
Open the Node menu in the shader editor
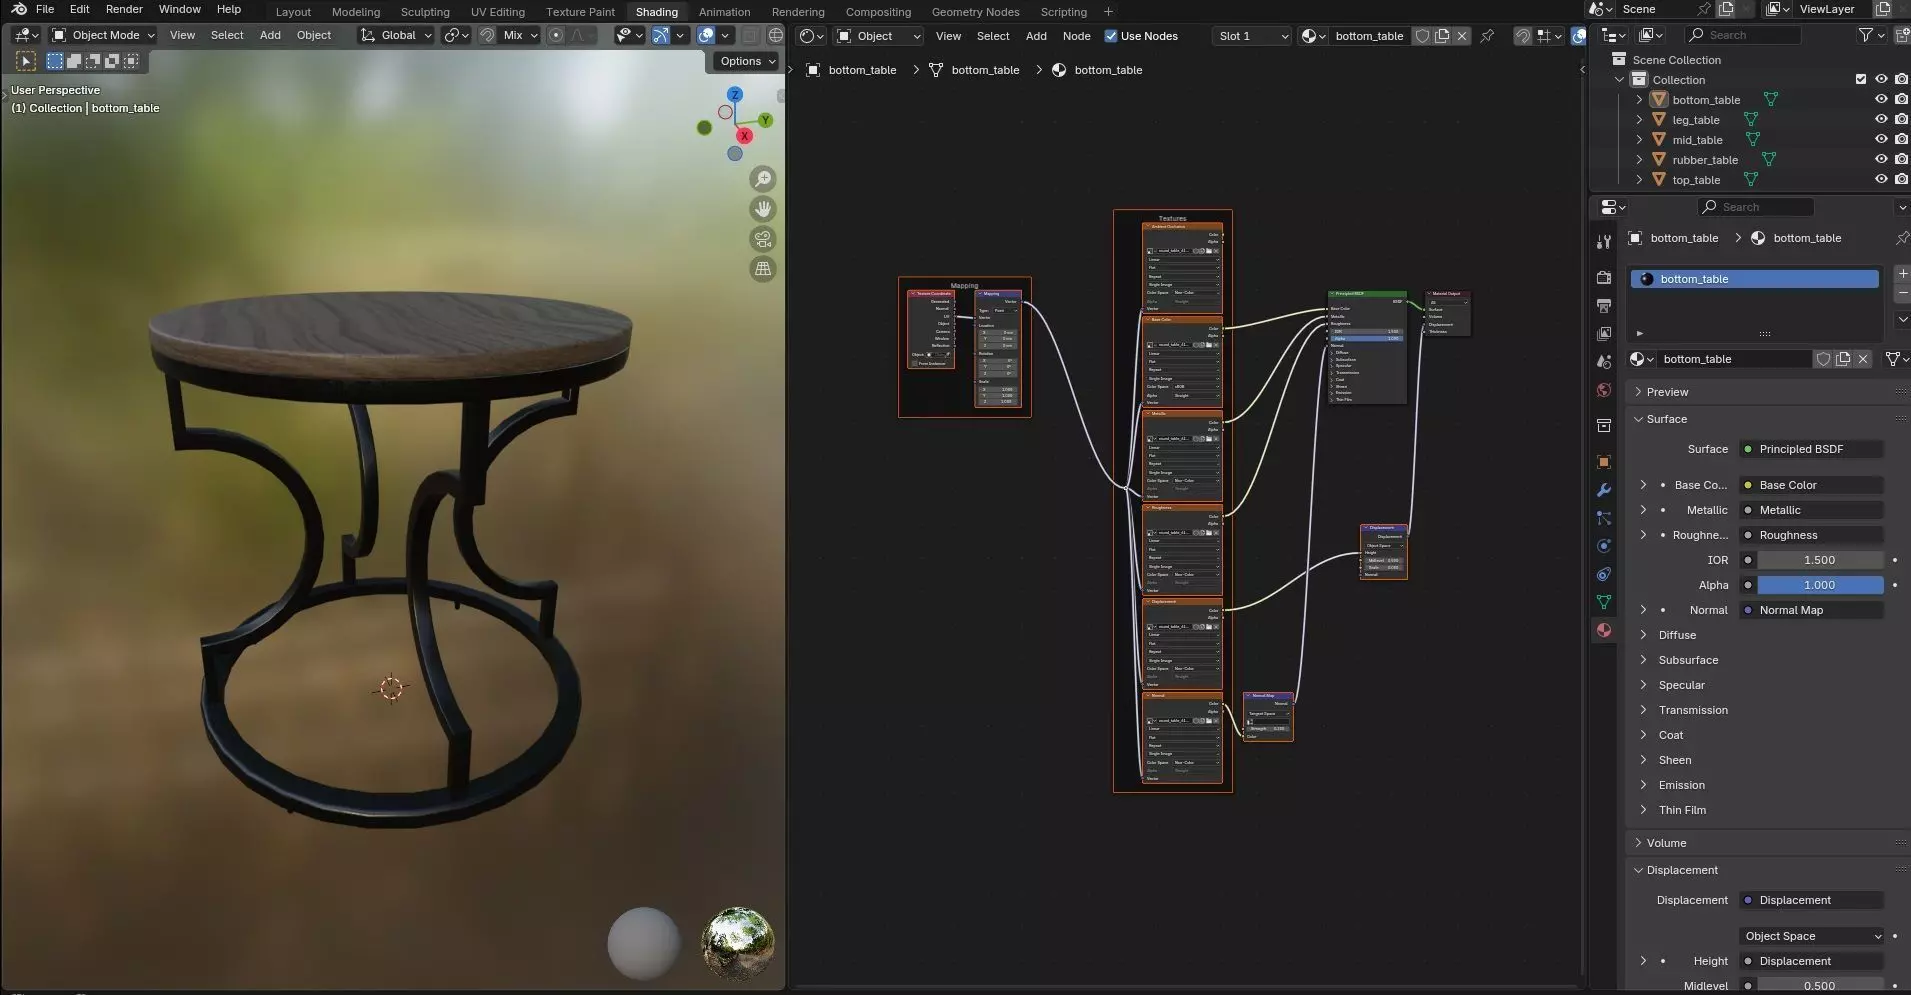(x=1076, y=36)
